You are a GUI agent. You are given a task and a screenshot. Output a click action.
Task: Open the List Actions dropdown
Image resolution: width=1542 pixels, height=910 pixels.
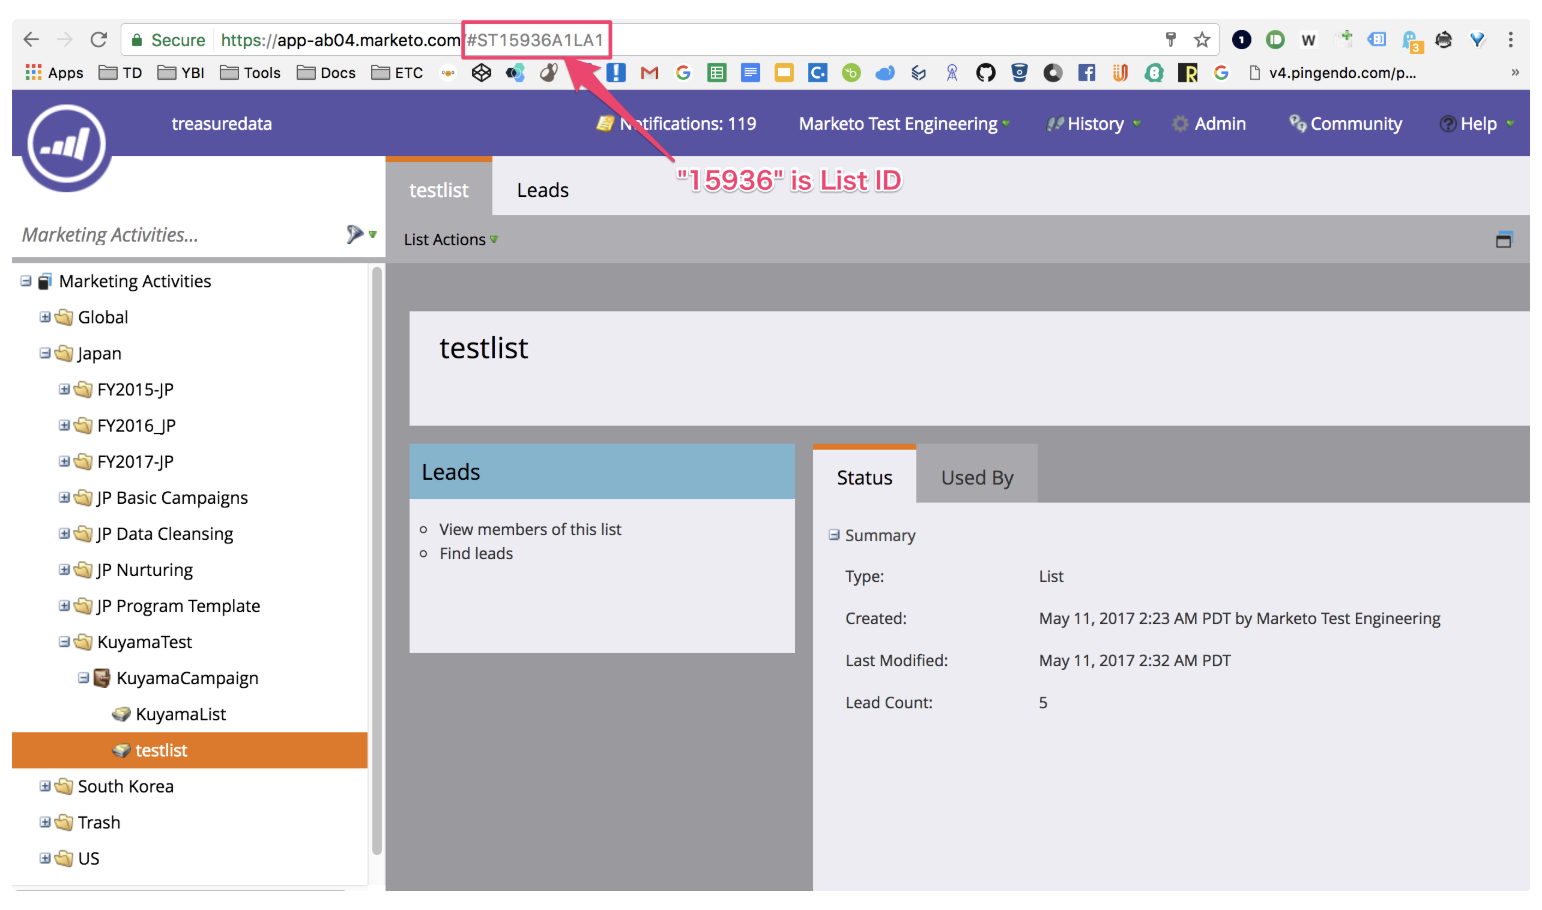click(x=450, y=240)
